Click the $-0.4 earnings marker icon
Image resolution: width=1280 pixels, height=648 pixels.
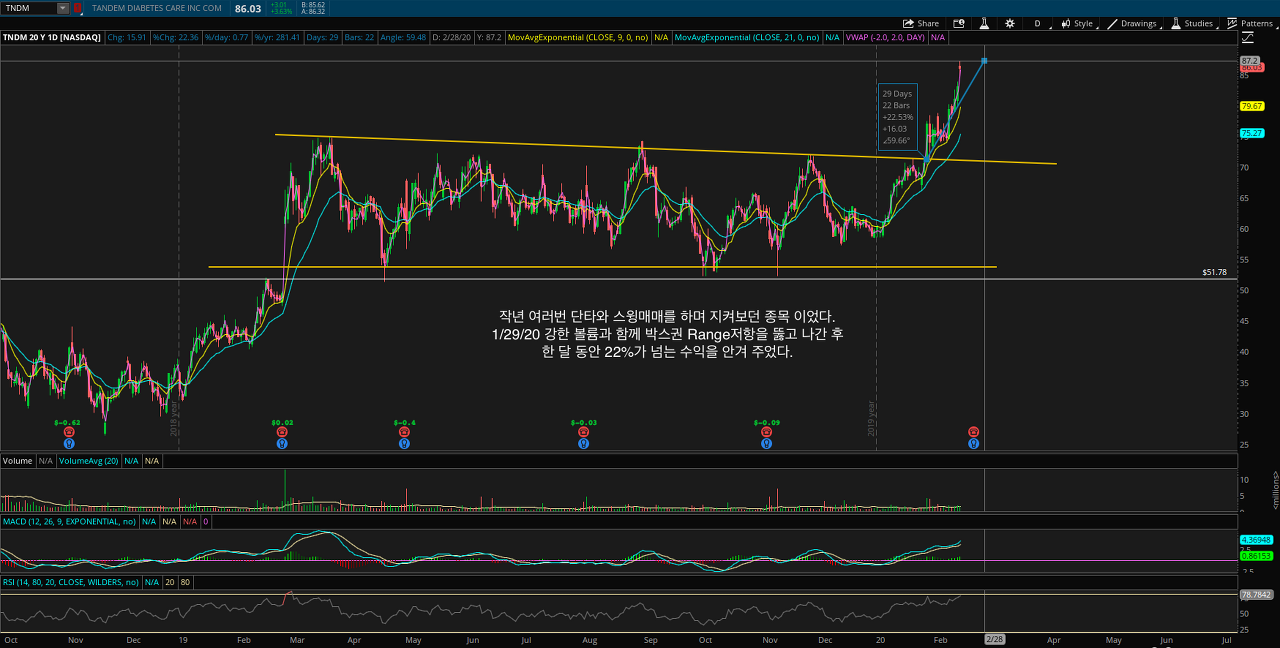[404, 432]
